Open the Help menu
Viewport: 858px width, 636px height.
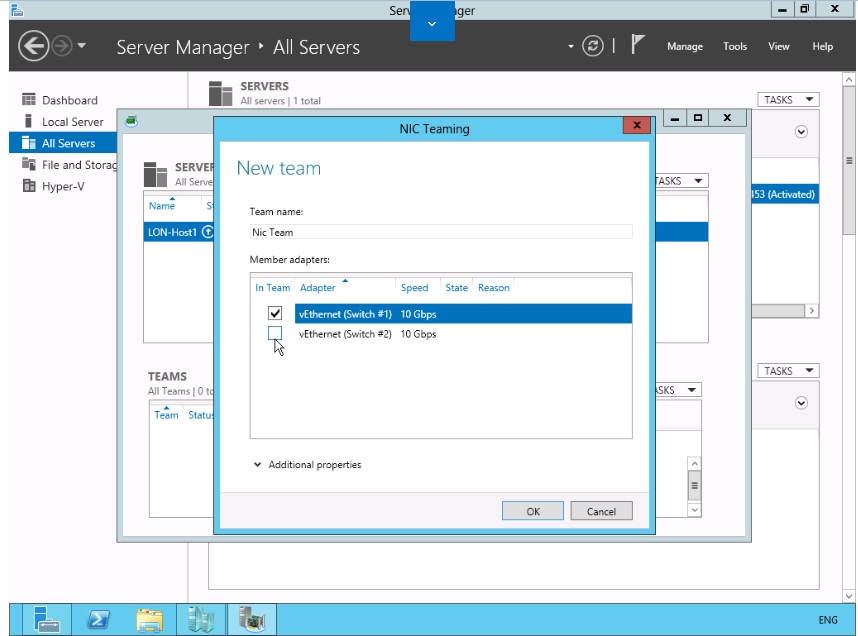tap(822, 47)
